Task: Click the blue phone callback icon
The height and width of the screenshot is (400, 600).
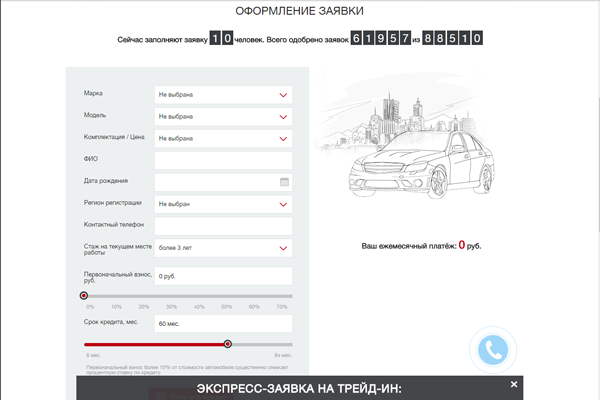Action: point(494,349)
